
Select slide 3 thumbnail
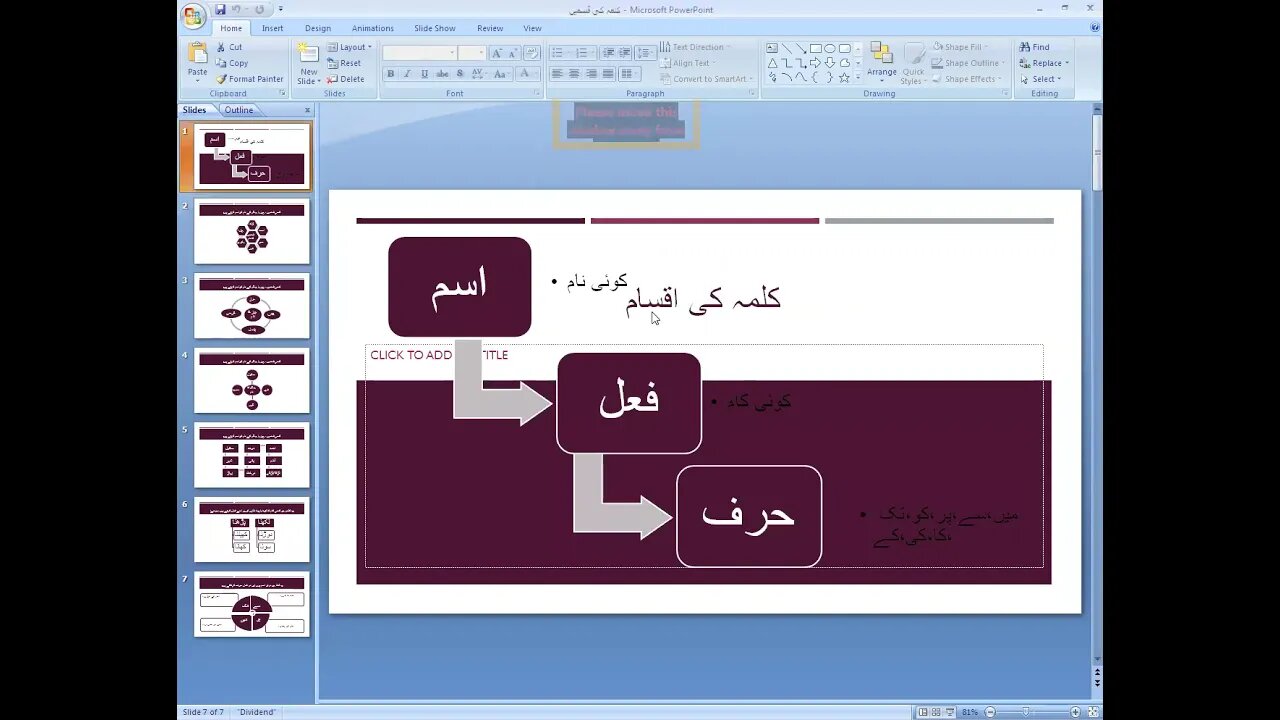(252, 305)
